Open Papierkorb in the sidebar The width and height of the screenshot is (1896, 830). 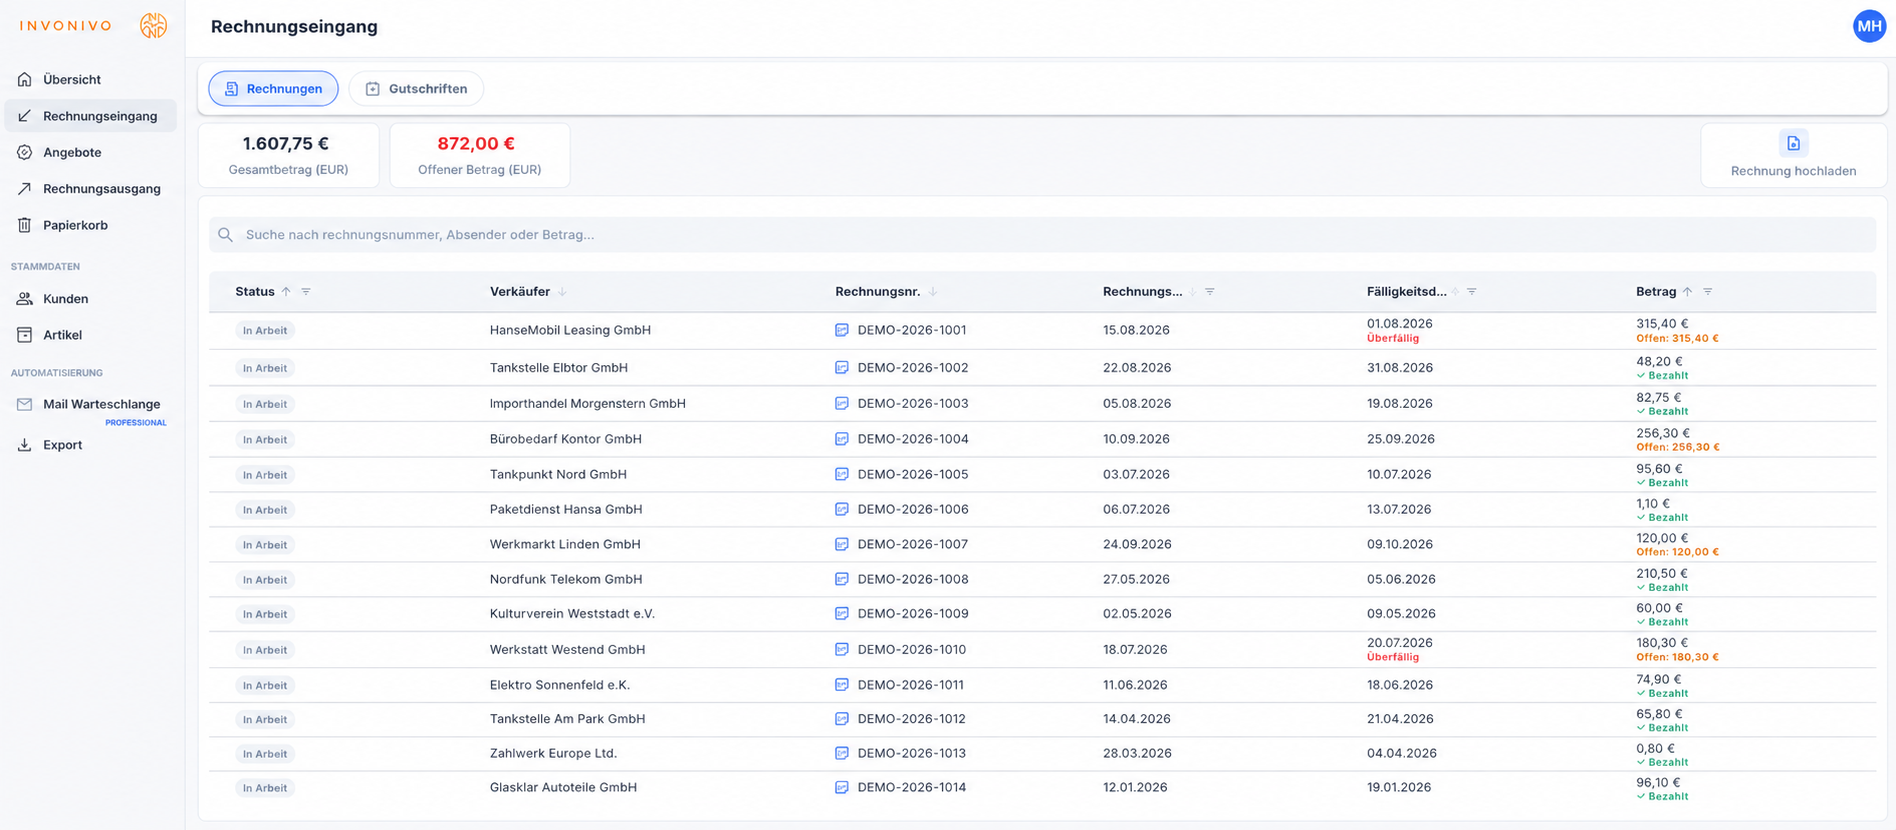[x=90, y=226]
